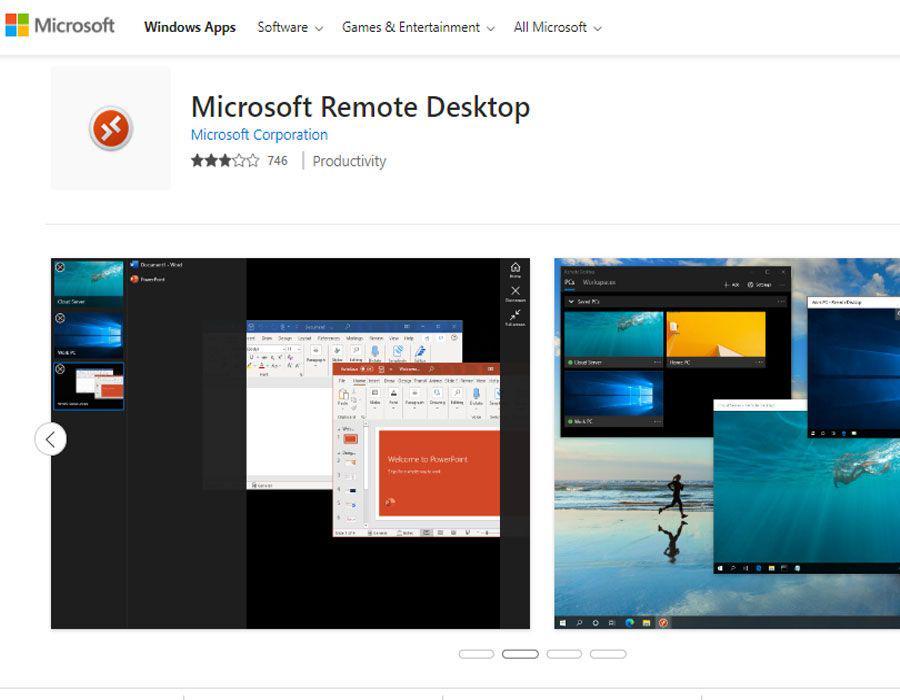The image size is (900, 700).
Task: Select the second carousel page indicator
Action: point(520,654)
